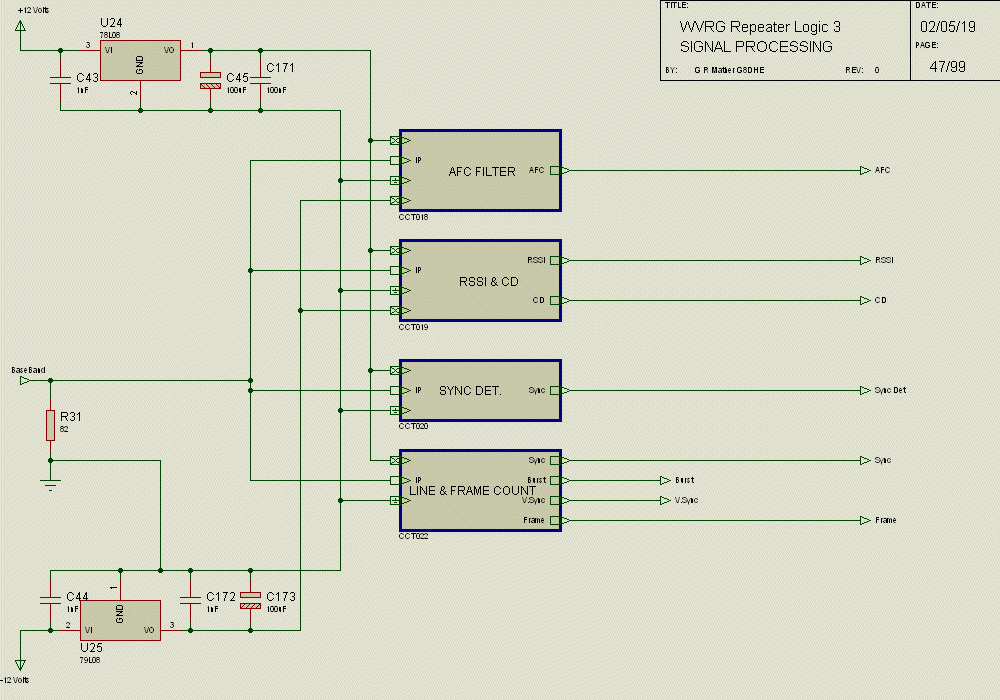Click the V.Sync port on LINE & FRAME COUNT

click(559, 500)
